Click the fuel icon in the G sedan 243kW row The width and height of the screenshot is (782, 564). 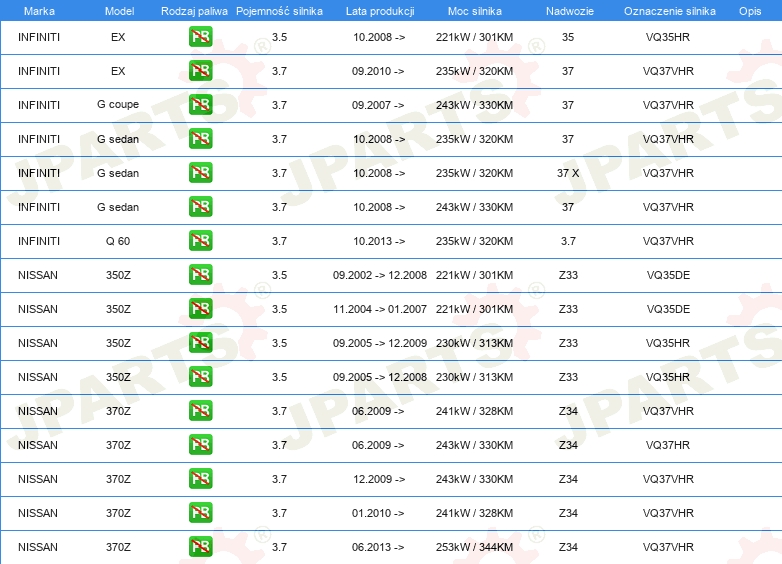(x=200, y=207)
